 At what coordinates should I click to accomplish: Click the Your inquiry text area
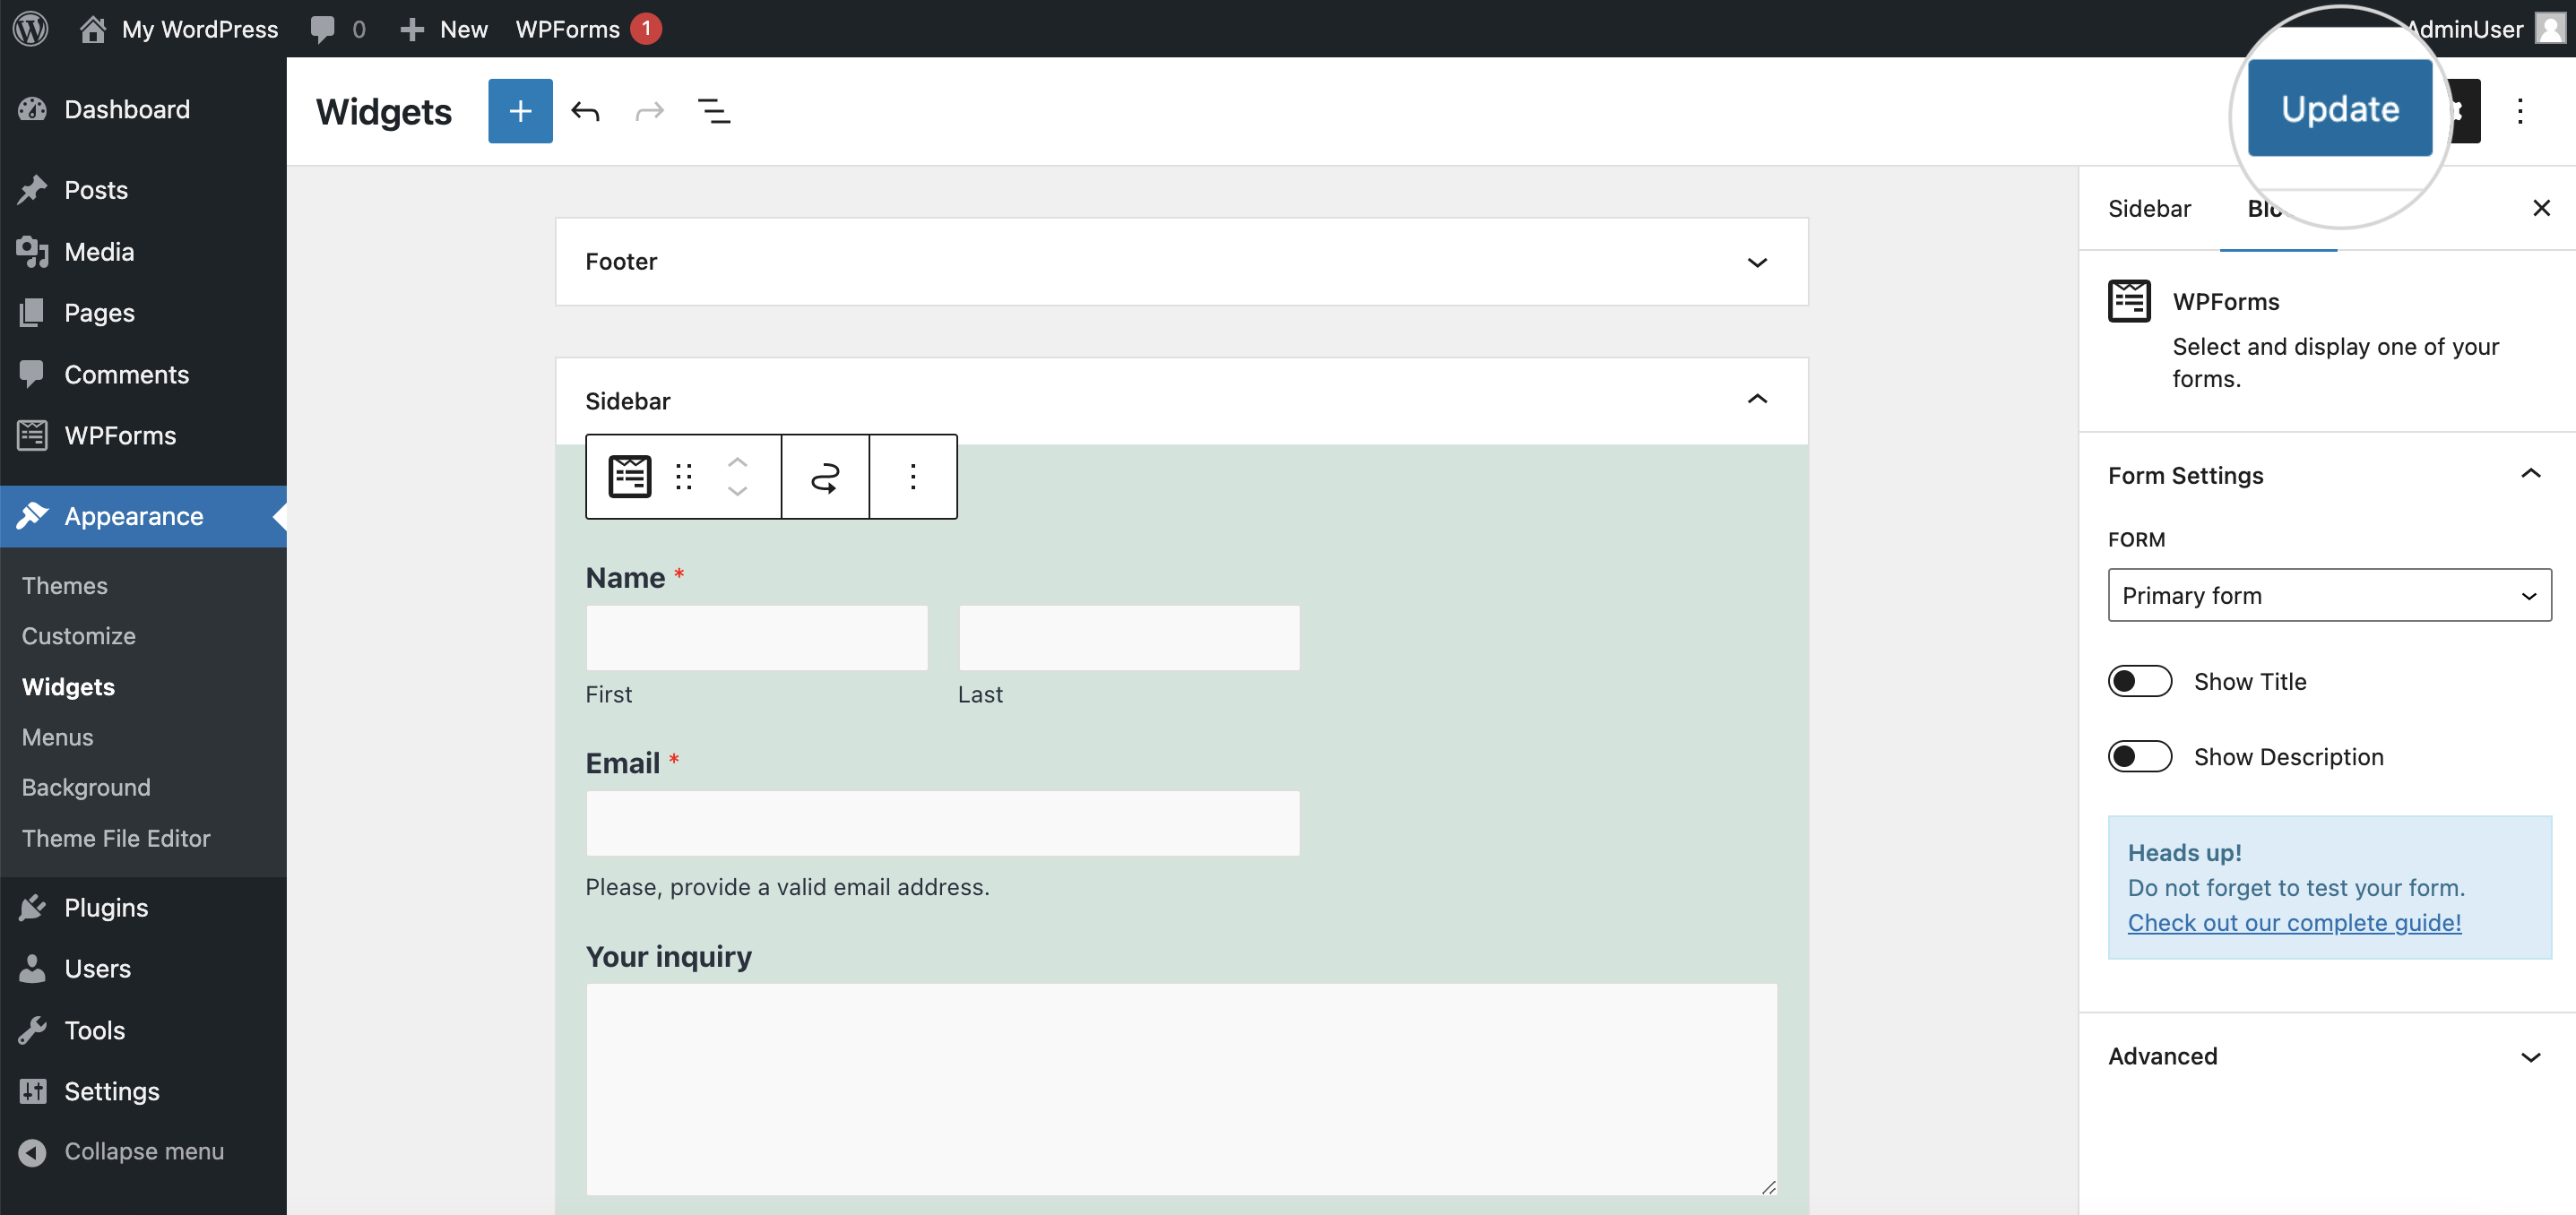click(x=1182, y=1090)
